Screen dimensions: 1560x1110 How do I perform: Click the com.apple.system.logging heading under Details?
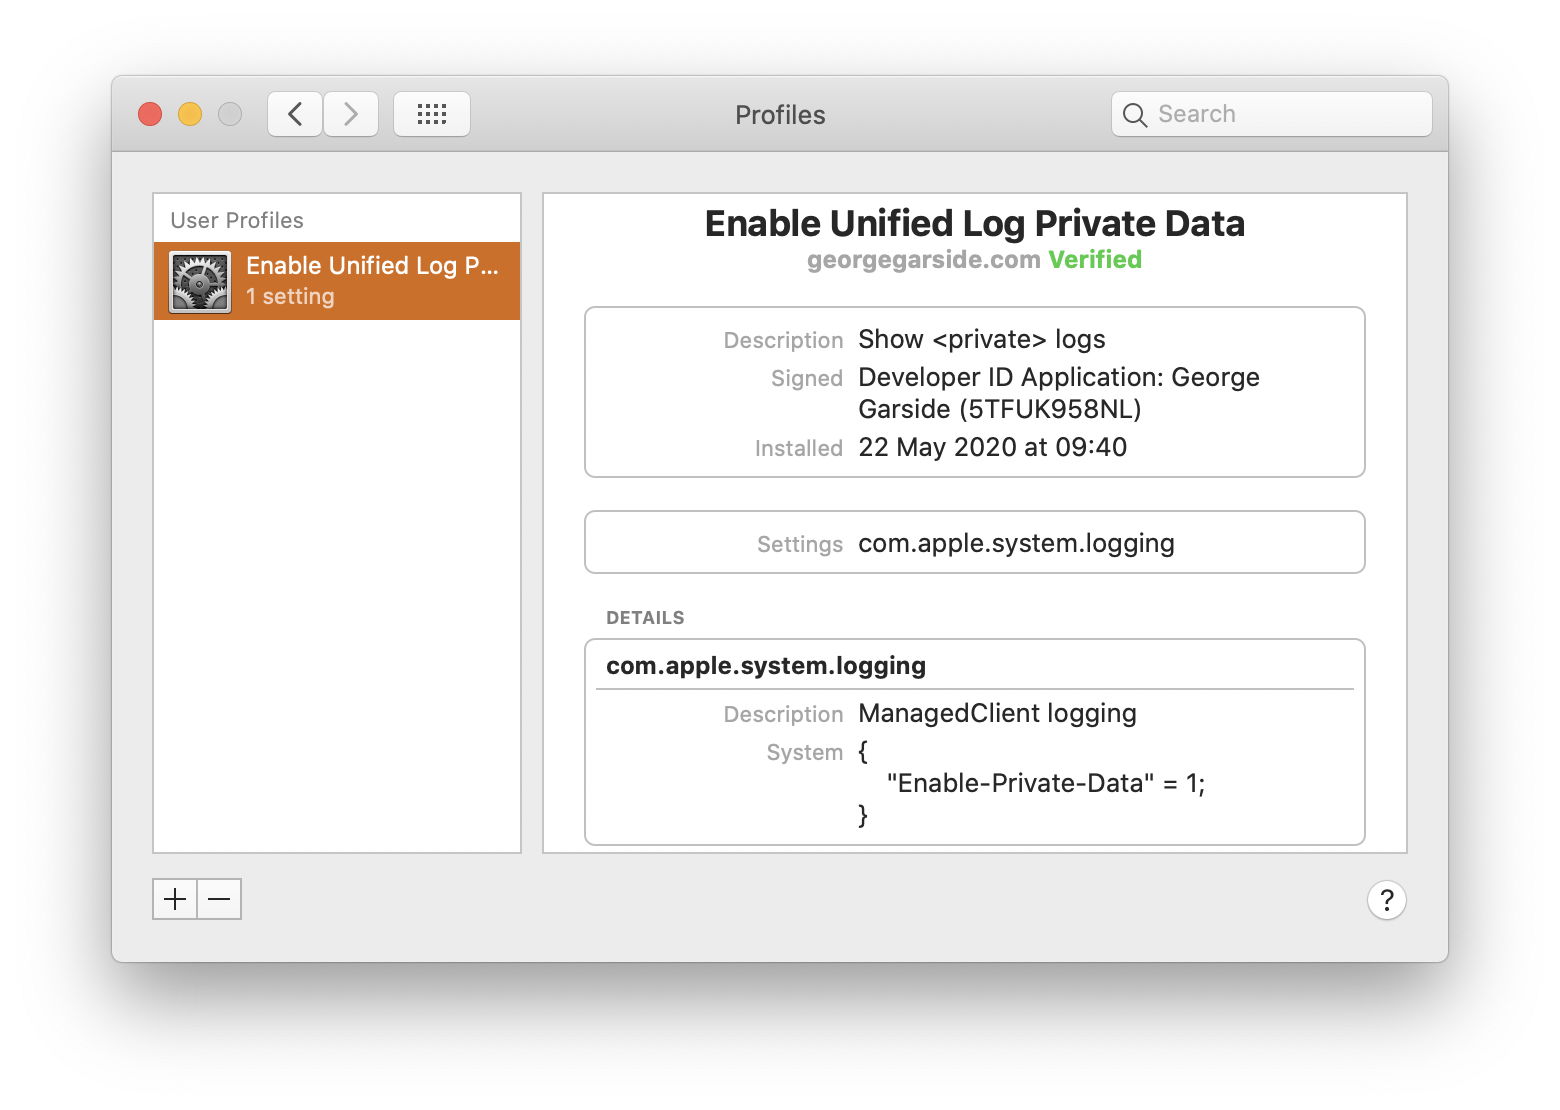tap(766, 665)
